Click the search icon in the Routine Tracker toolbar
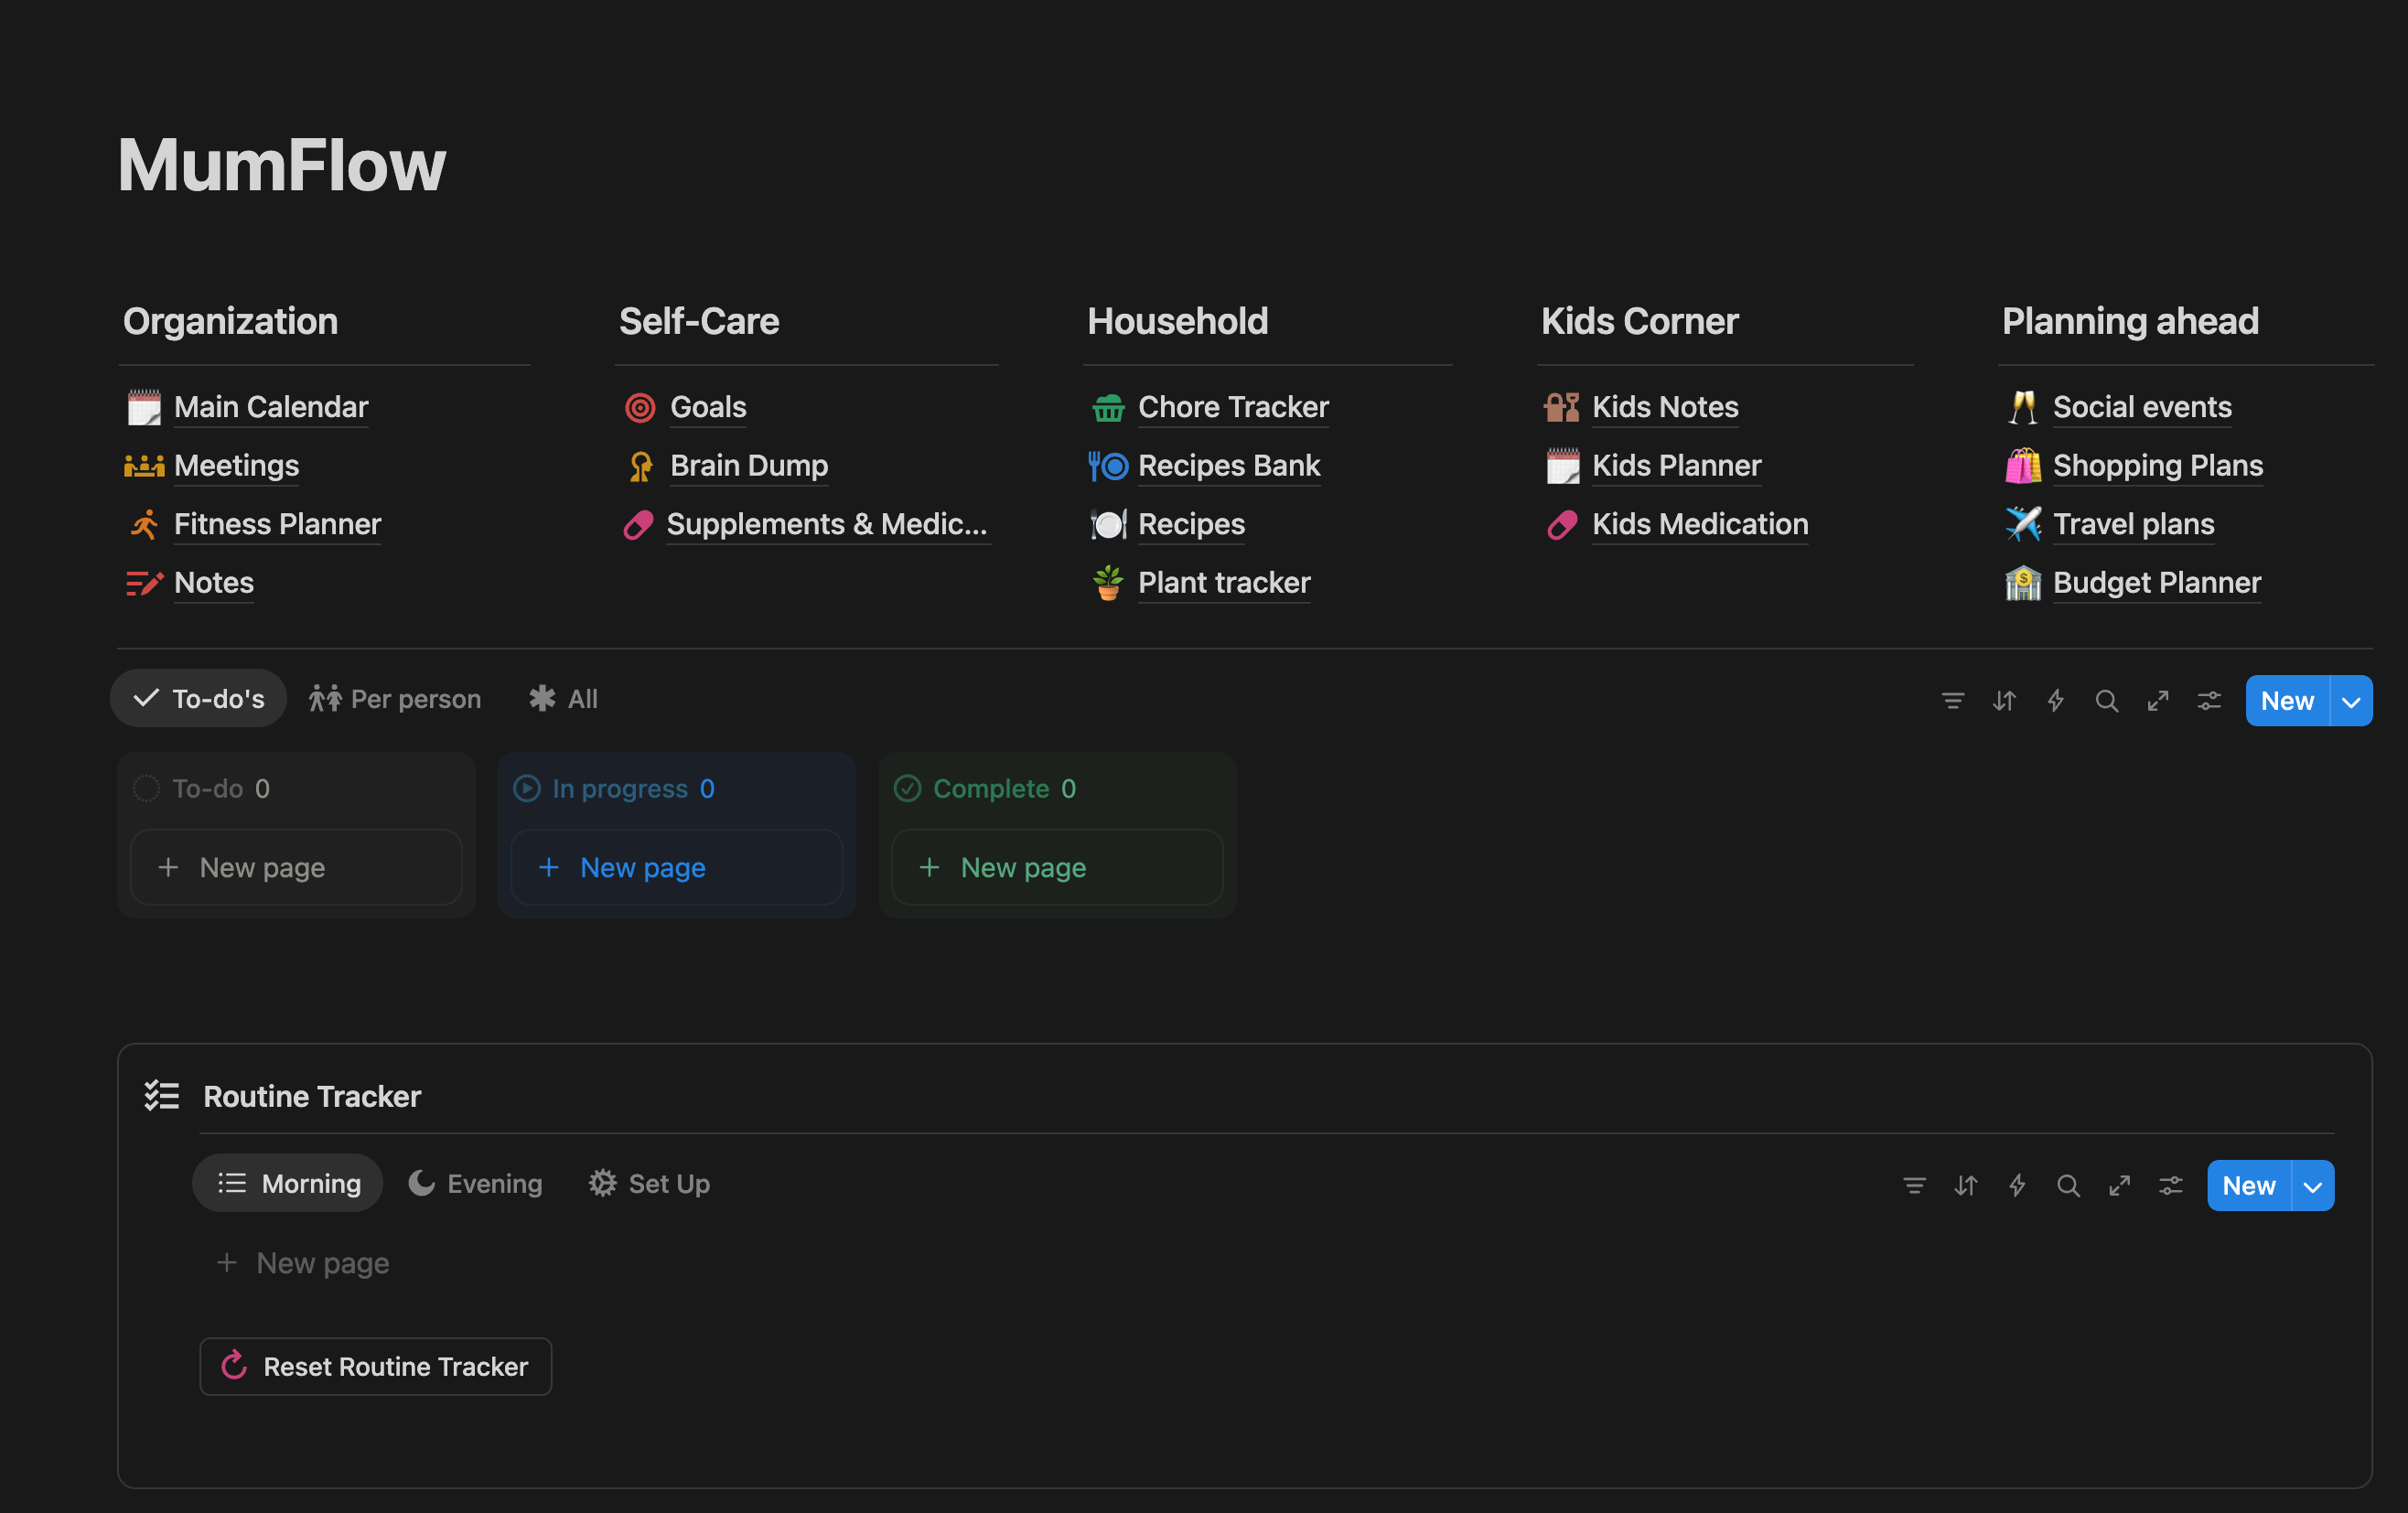Screen dimensions: 2408x1513 point(2068,1185)
